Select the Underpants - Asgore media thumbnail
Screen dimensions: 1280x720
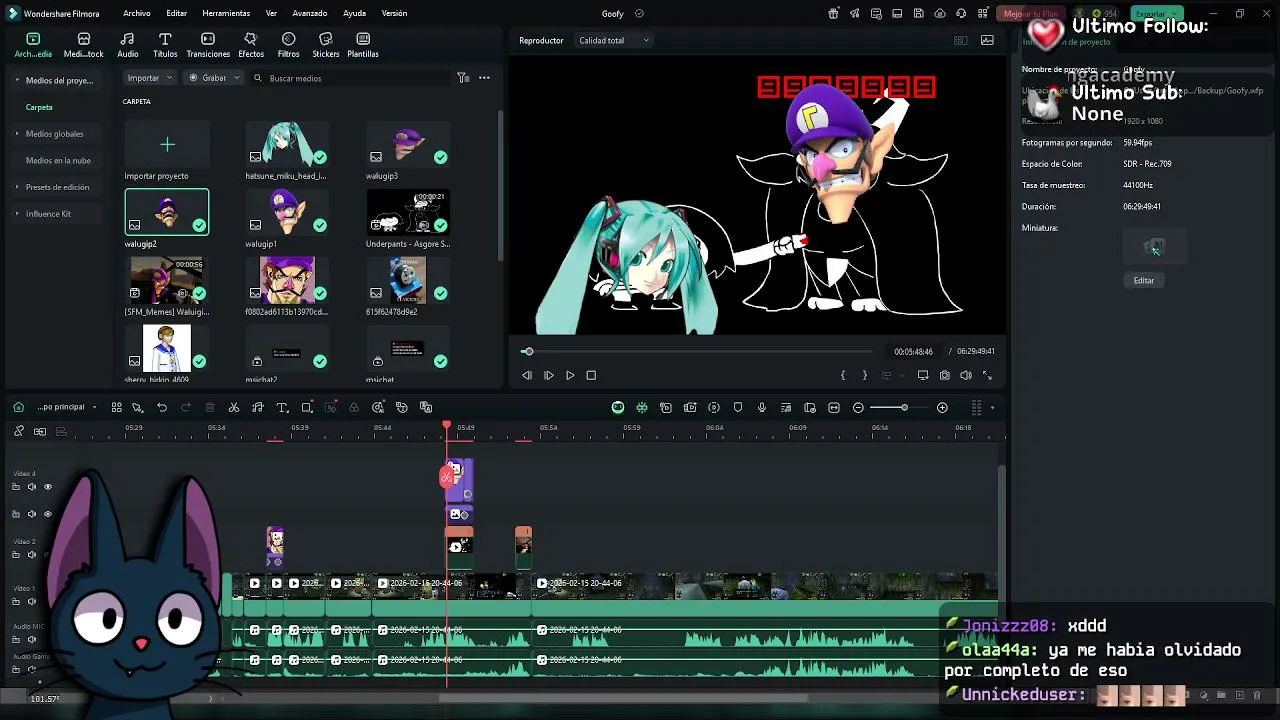click(407, 212)
